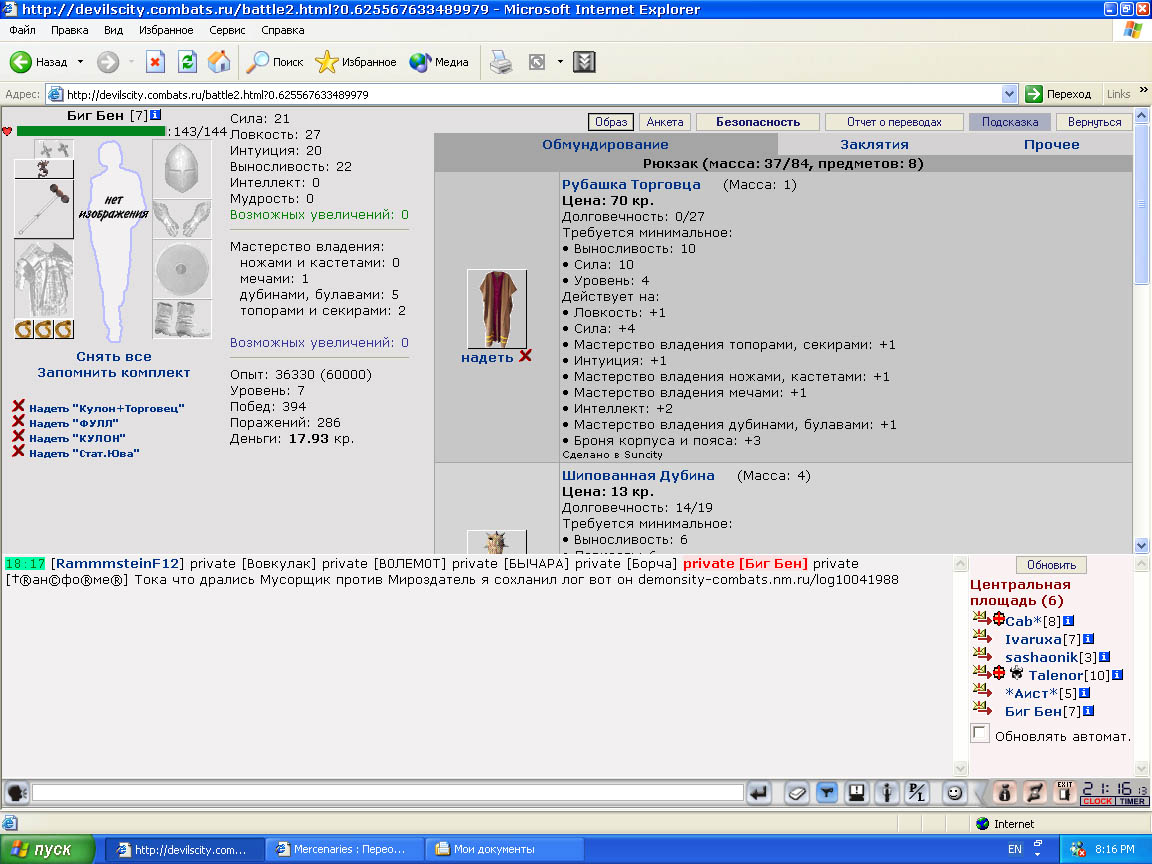Click the Снять все link
This screenshot has height=864, width=1152.
pyautogui.click(x=114, y=356)
